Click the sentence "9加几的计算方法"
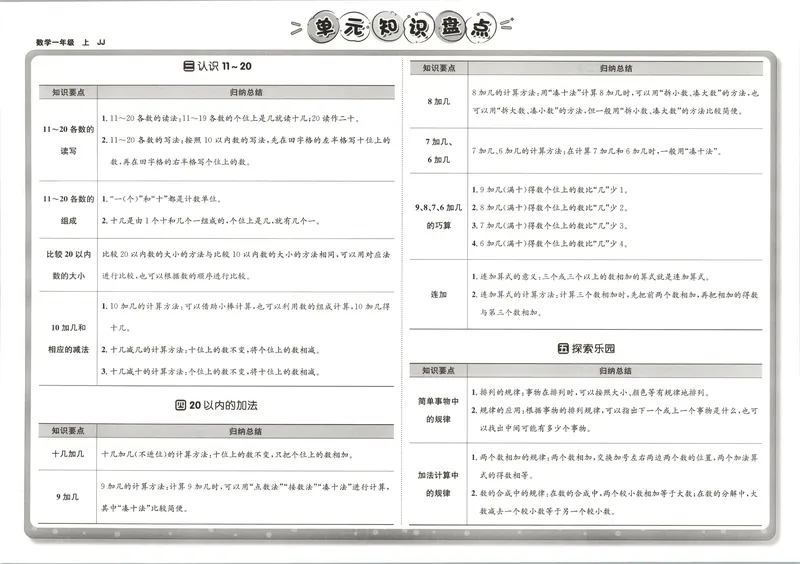The height and width of the screenshot is (564, 800). click(245, 487)
